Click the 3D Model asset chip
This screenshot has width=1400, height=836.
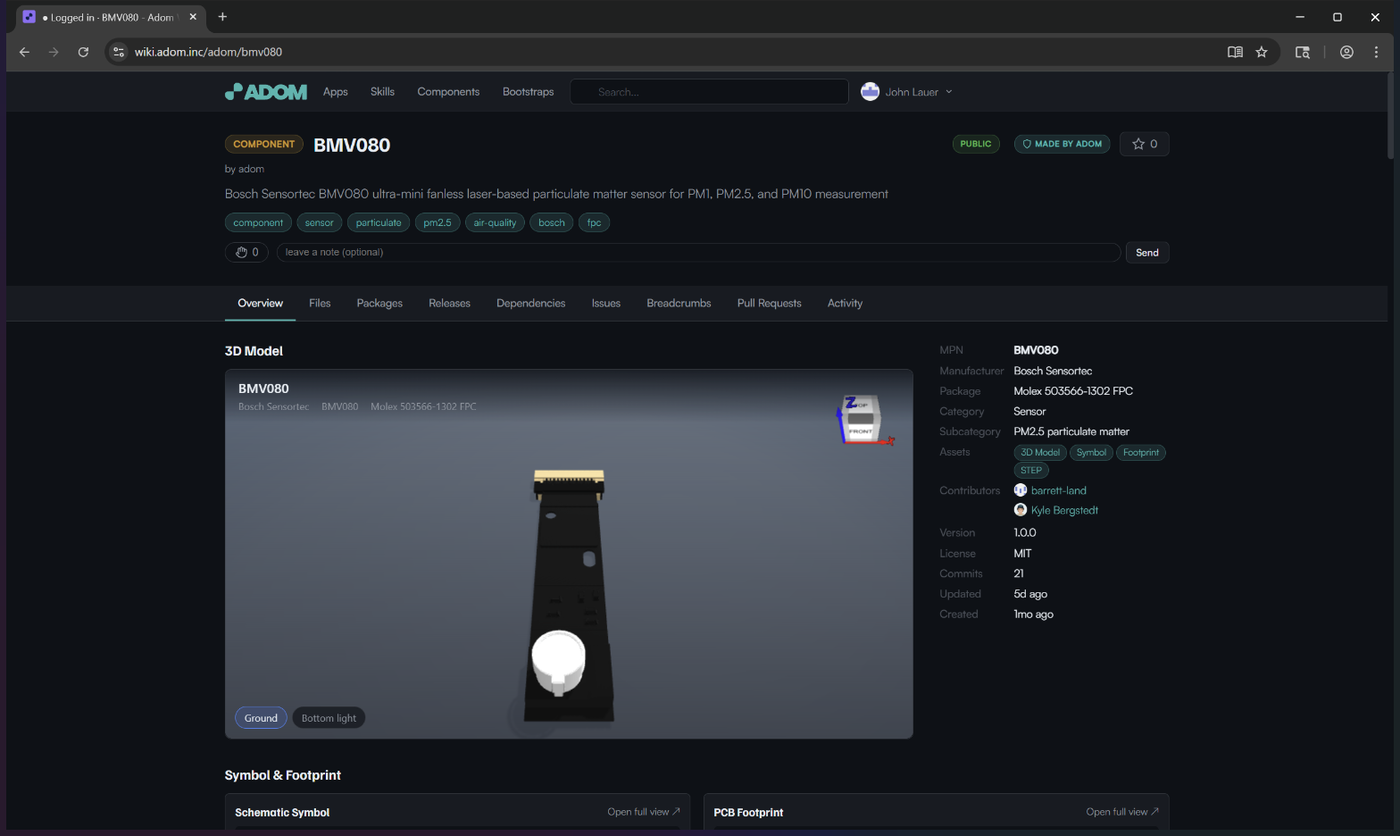pos(1040,452)
